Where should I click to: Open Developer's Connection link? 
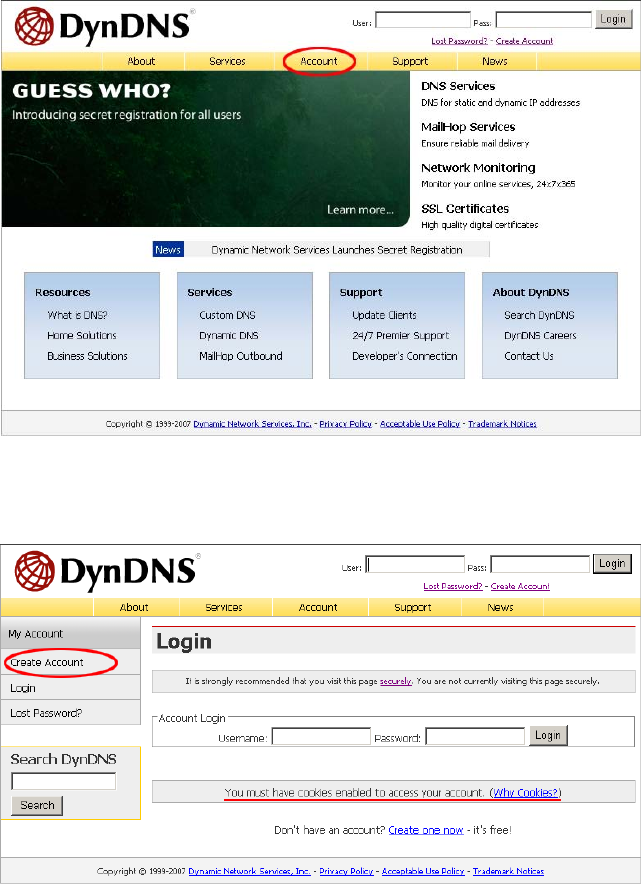tap(405, 356)
